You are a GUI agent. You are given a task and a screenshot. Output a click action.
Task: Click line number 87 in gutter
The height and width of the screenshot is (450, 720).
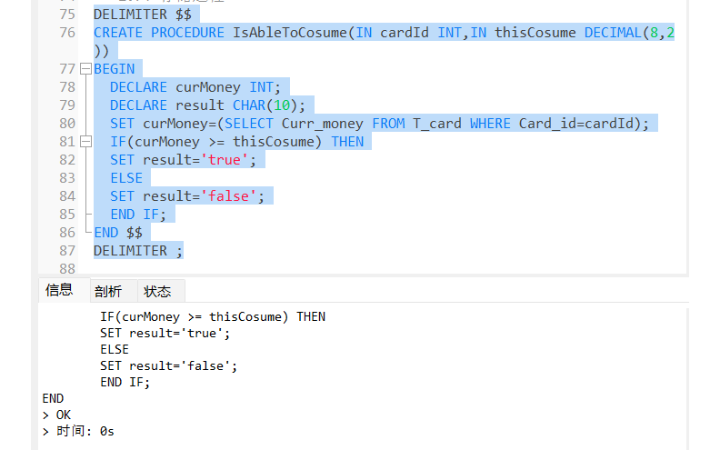(67, 251)
